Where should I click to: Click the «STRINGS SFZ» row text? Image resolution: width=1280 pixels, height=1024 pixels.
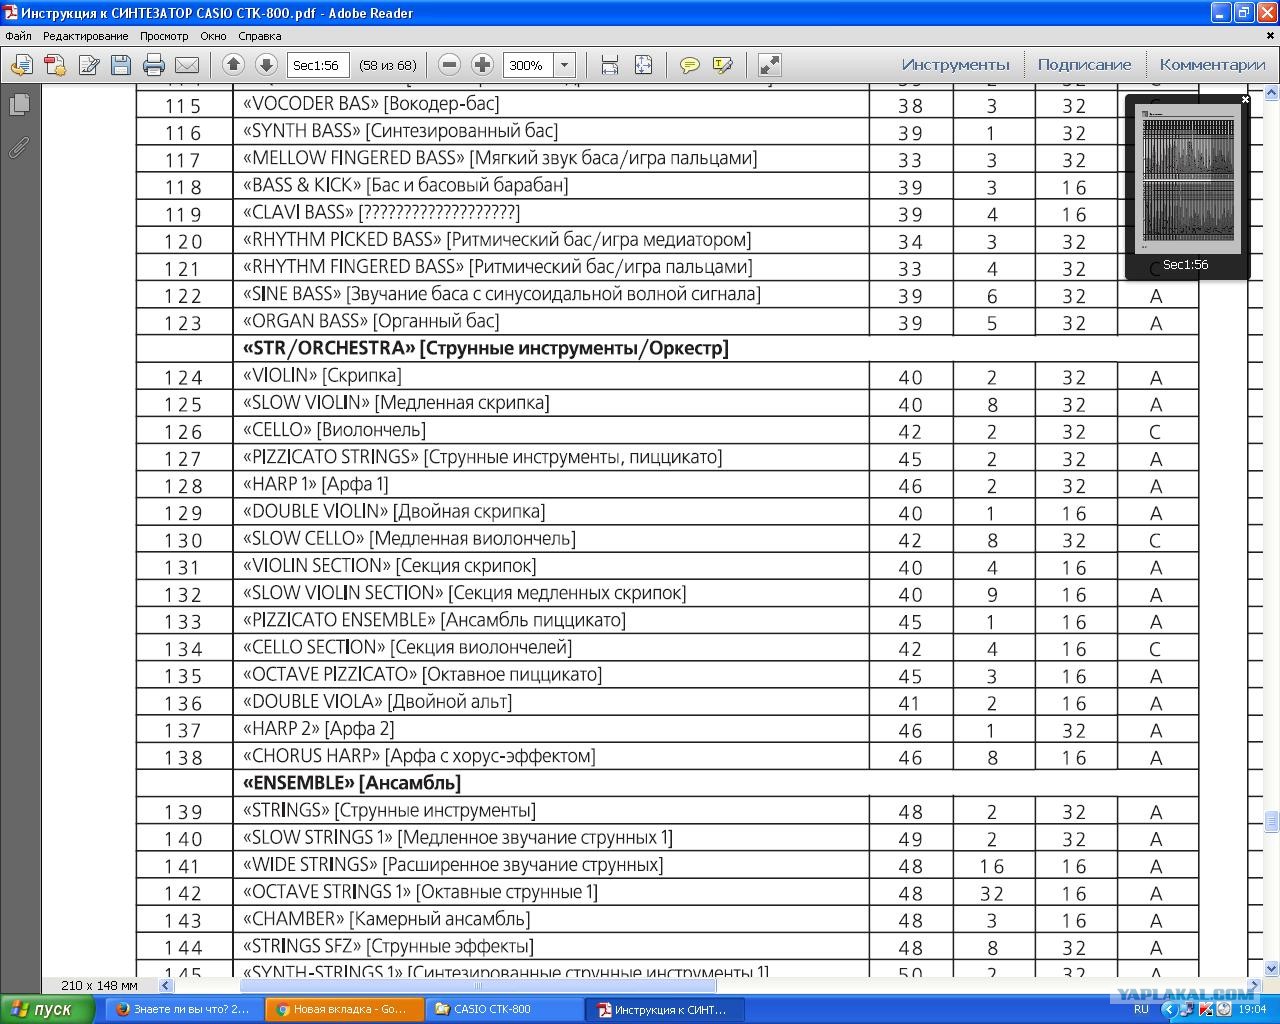[x=388, y=946]
